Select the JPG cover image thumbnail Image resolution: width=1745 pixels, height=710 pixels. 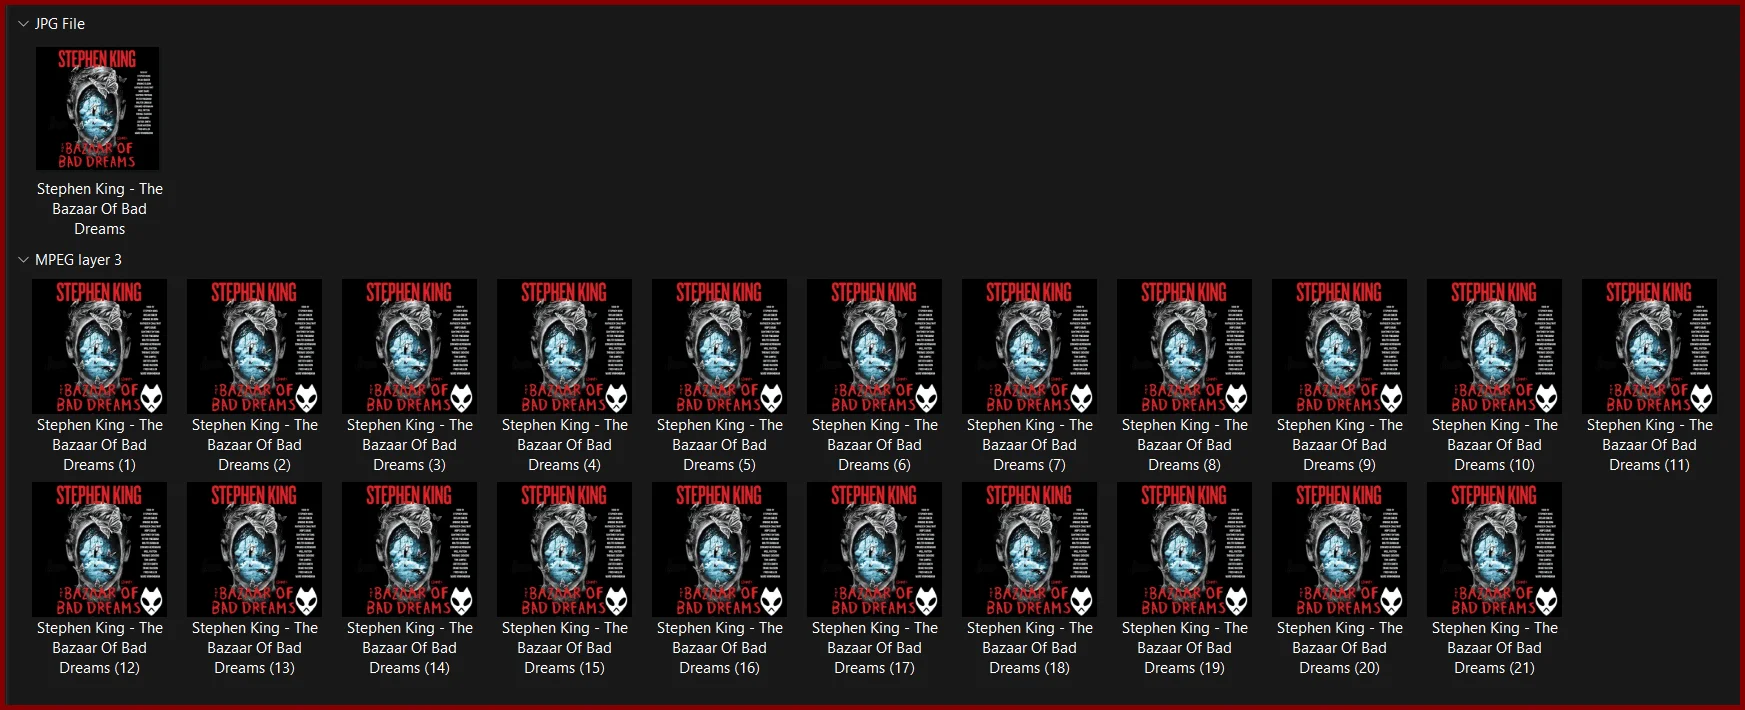click(97, 108)
